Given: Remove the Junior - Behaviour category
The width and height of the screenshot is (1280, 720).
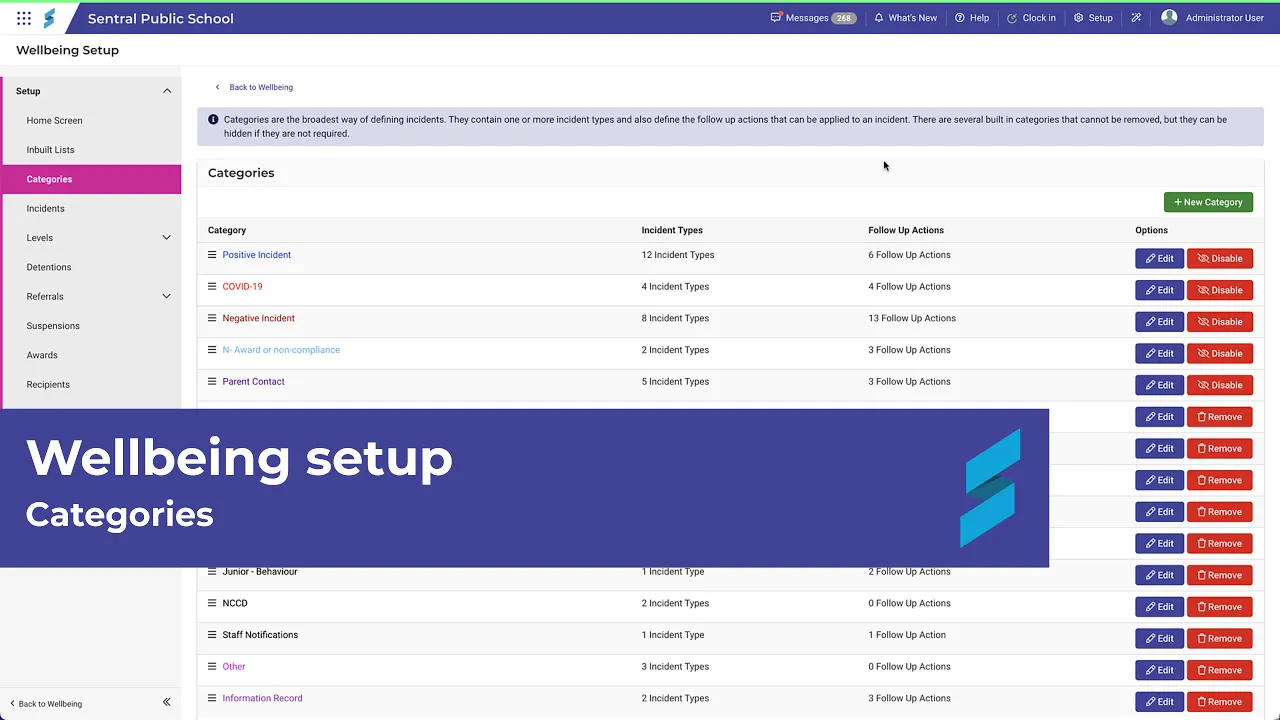Looking at the screenshot, I should coord(1220,575).
